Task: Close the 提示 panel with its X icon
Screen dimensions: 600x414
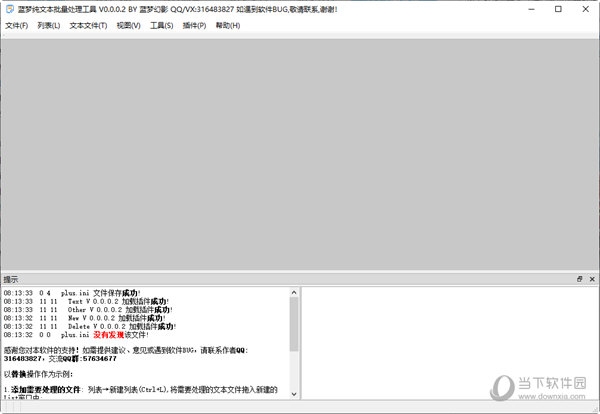Action: click(591, 279)
